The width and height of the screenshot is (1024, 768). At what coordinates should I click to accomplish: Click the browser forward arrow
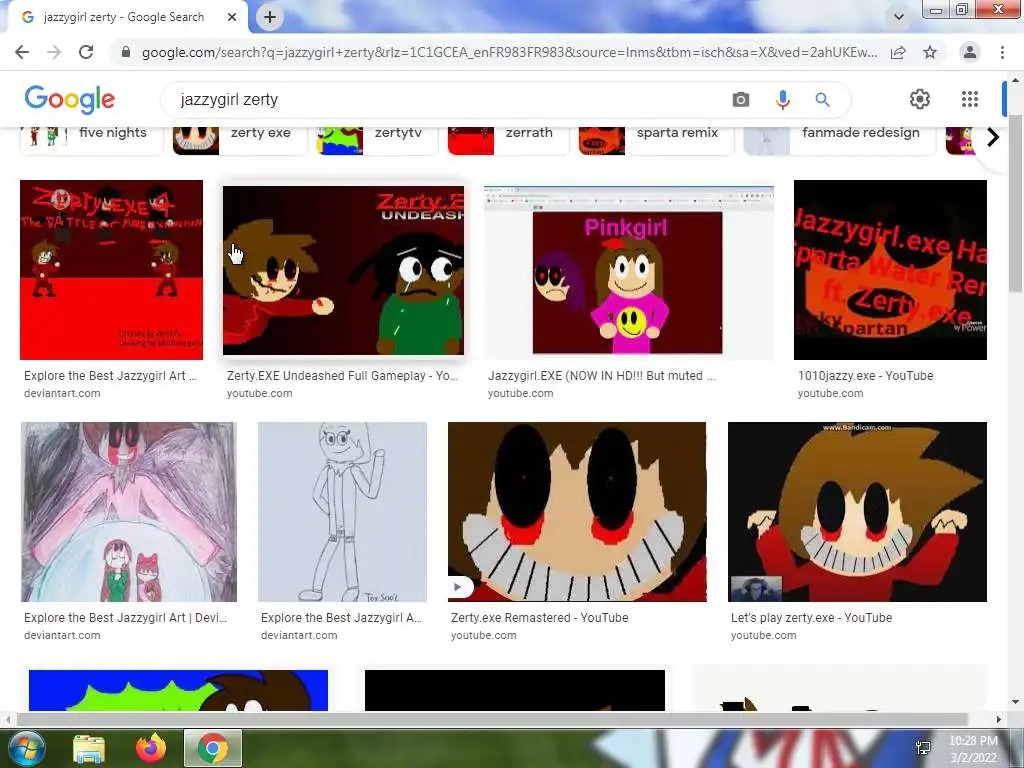[54, 52]
